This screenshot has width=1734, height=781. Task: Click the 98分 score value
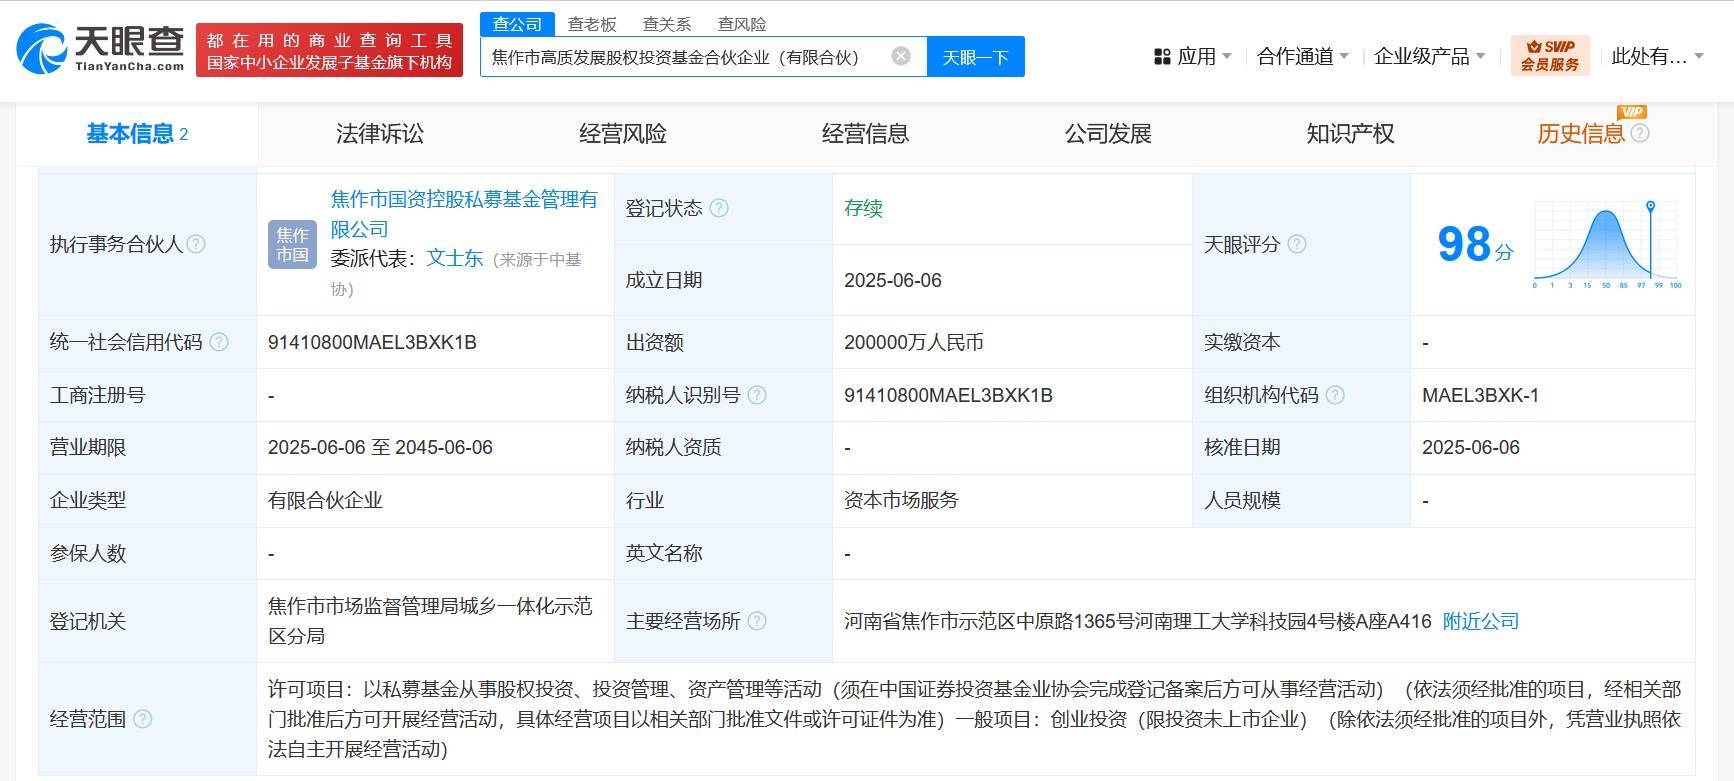(x=1475, y=244)
